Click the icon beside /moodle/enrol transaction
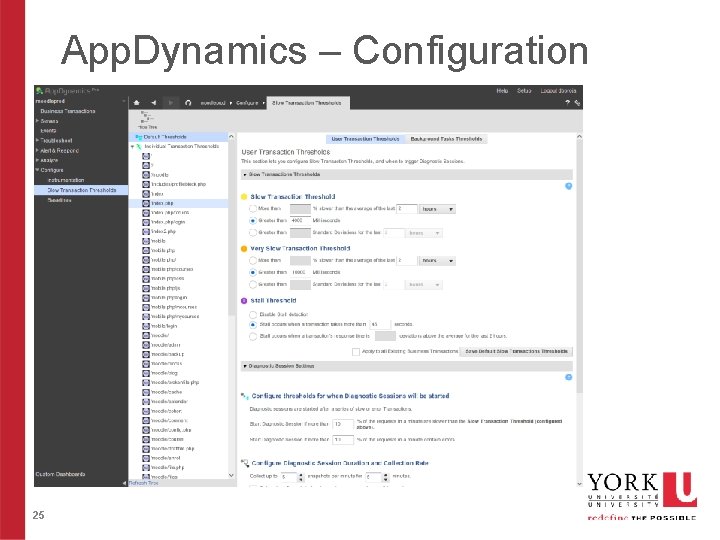The image size is (720, 540). point(146,458)
